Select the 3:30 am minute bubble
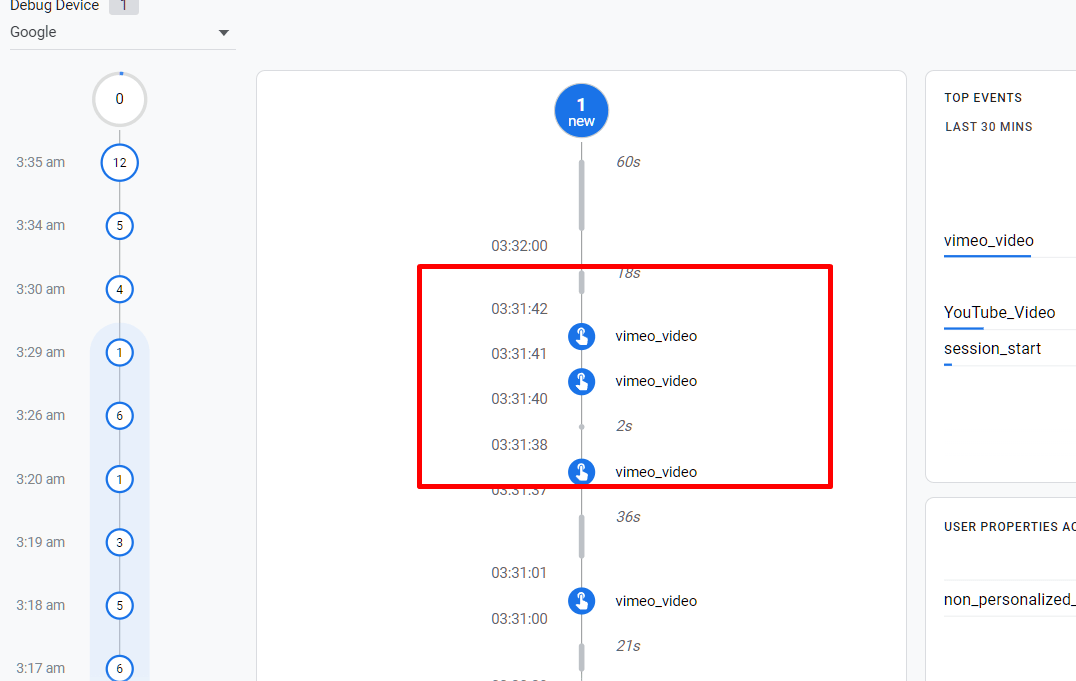This screenshot has width=1076, height=681. [119, 290]
